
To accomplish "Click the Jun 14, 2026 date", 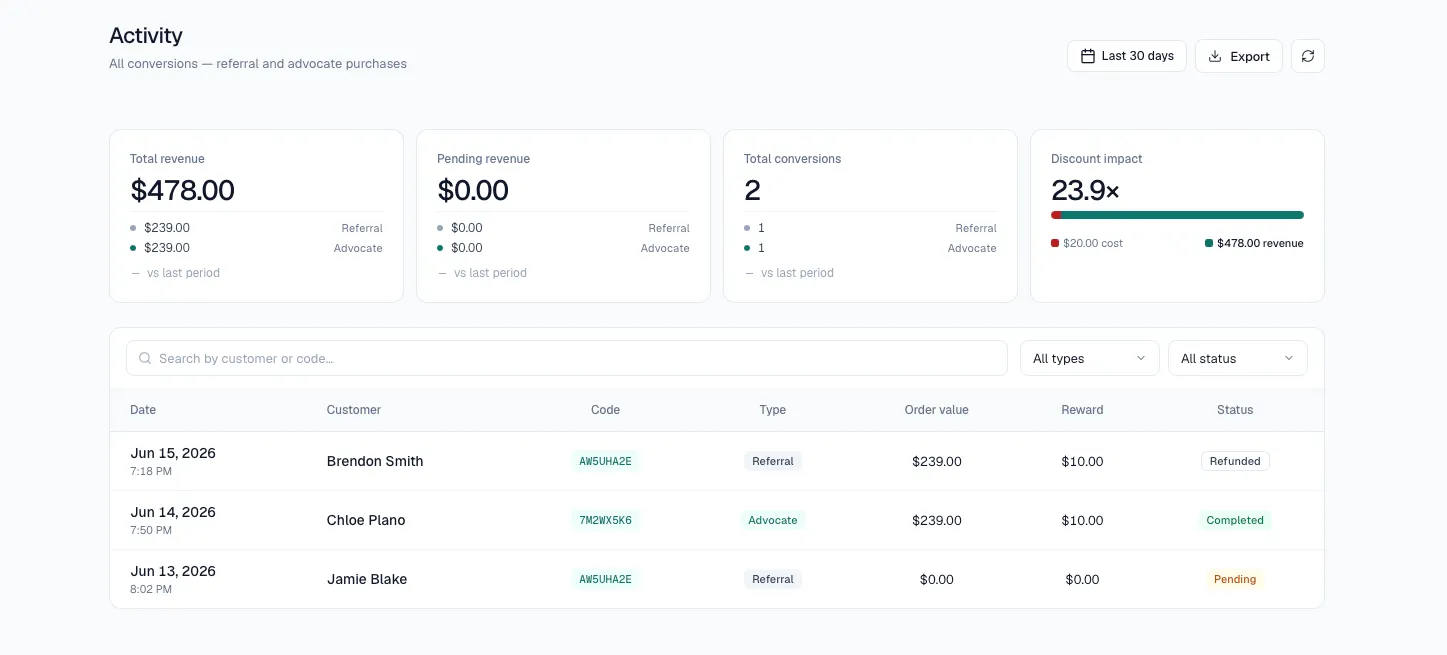I will click(173, 512).
